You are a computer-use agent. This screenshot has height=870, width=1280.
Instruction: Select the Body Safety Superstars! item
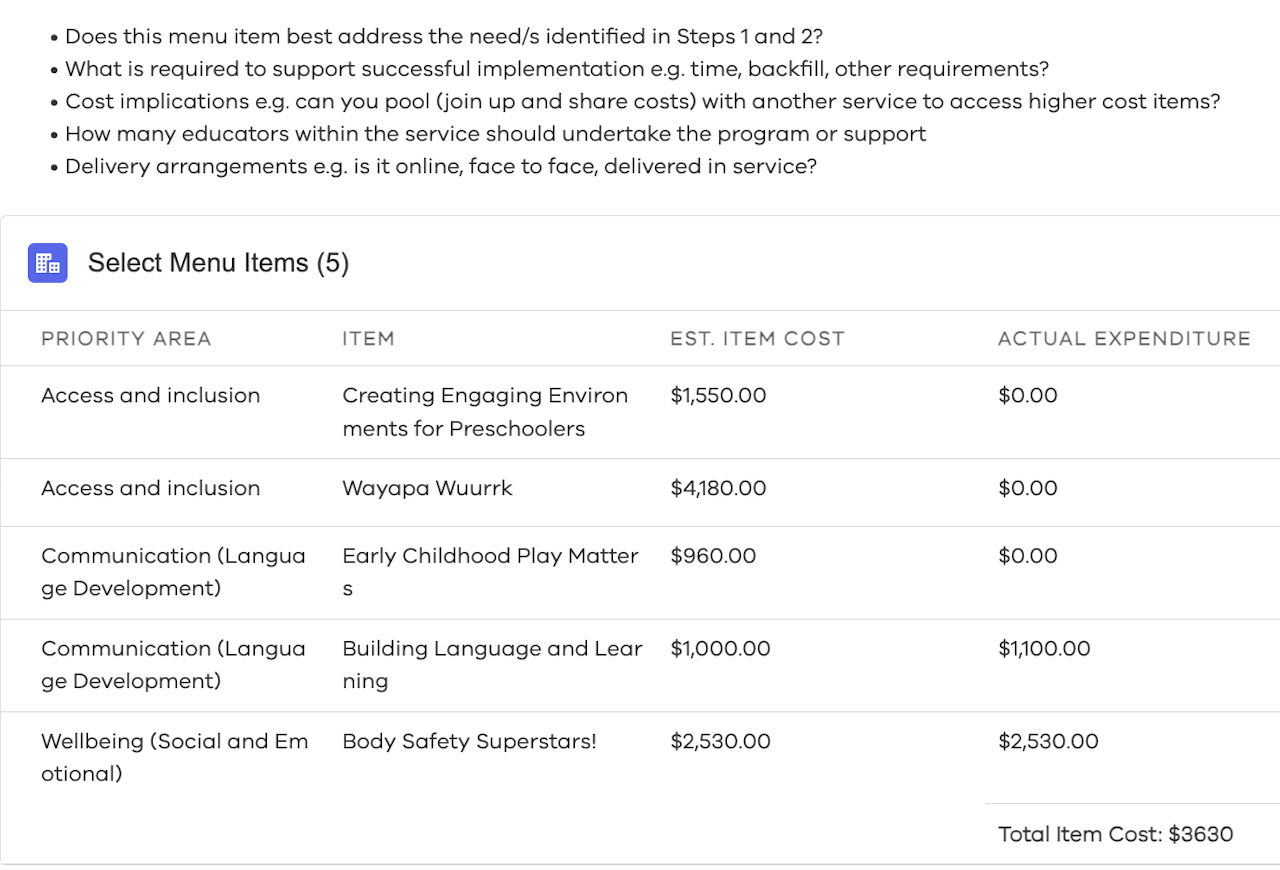point(469,741)
